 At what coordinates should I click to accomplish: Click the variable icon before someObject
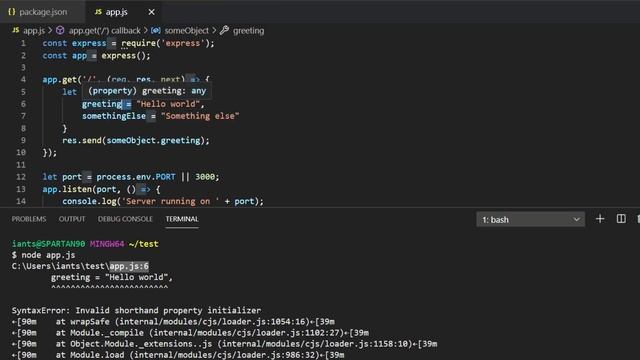pos(156,30)
